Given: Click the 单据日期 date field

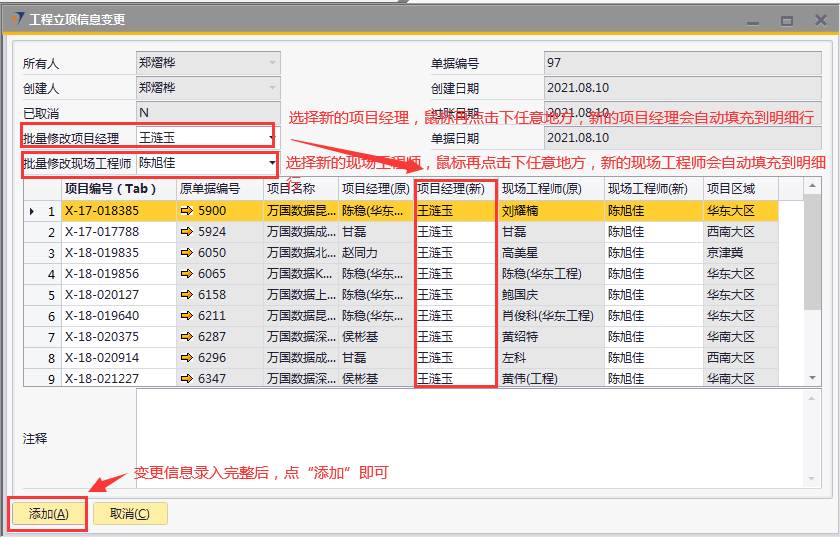Looking at the screenshot, I should click(x=680, y=137).
